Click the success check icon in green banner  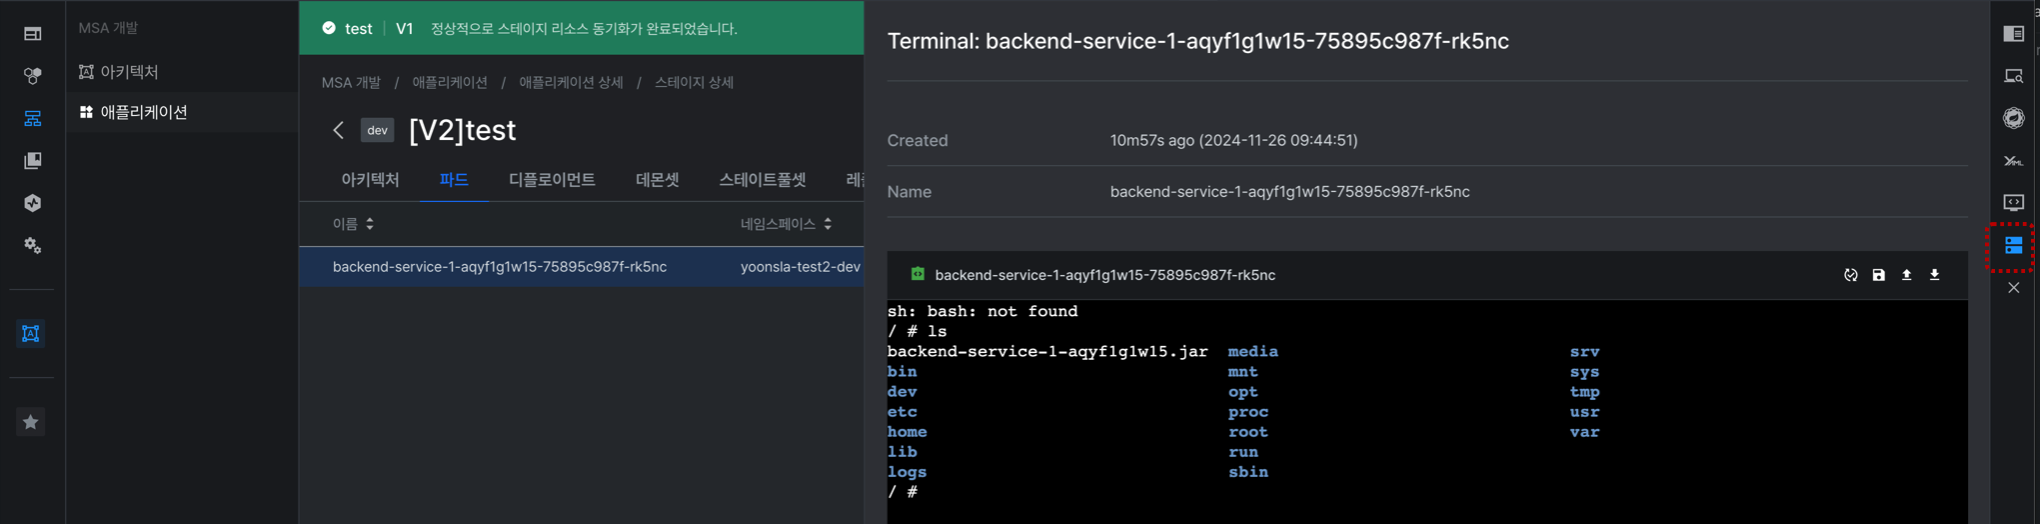(329, 28)
